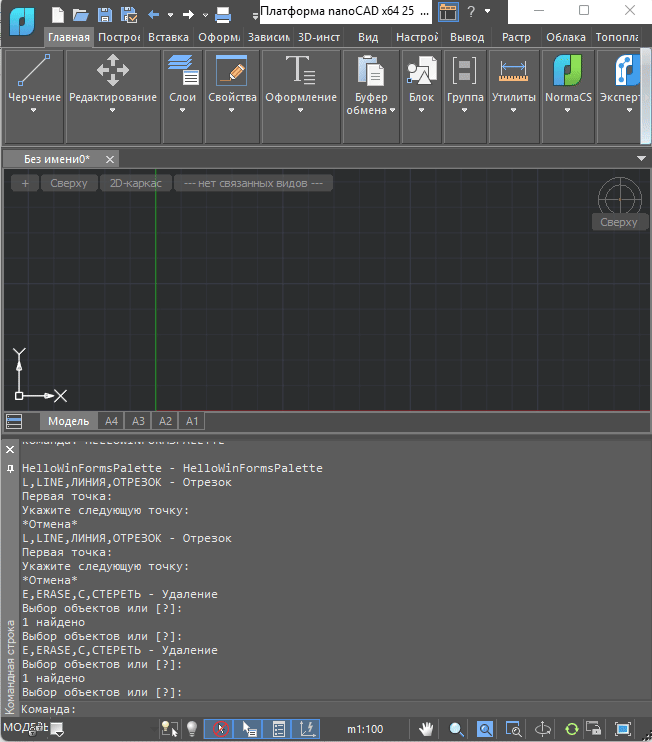
Task: Open quick access toolbar customize arrow
Action: coord(256,17)
